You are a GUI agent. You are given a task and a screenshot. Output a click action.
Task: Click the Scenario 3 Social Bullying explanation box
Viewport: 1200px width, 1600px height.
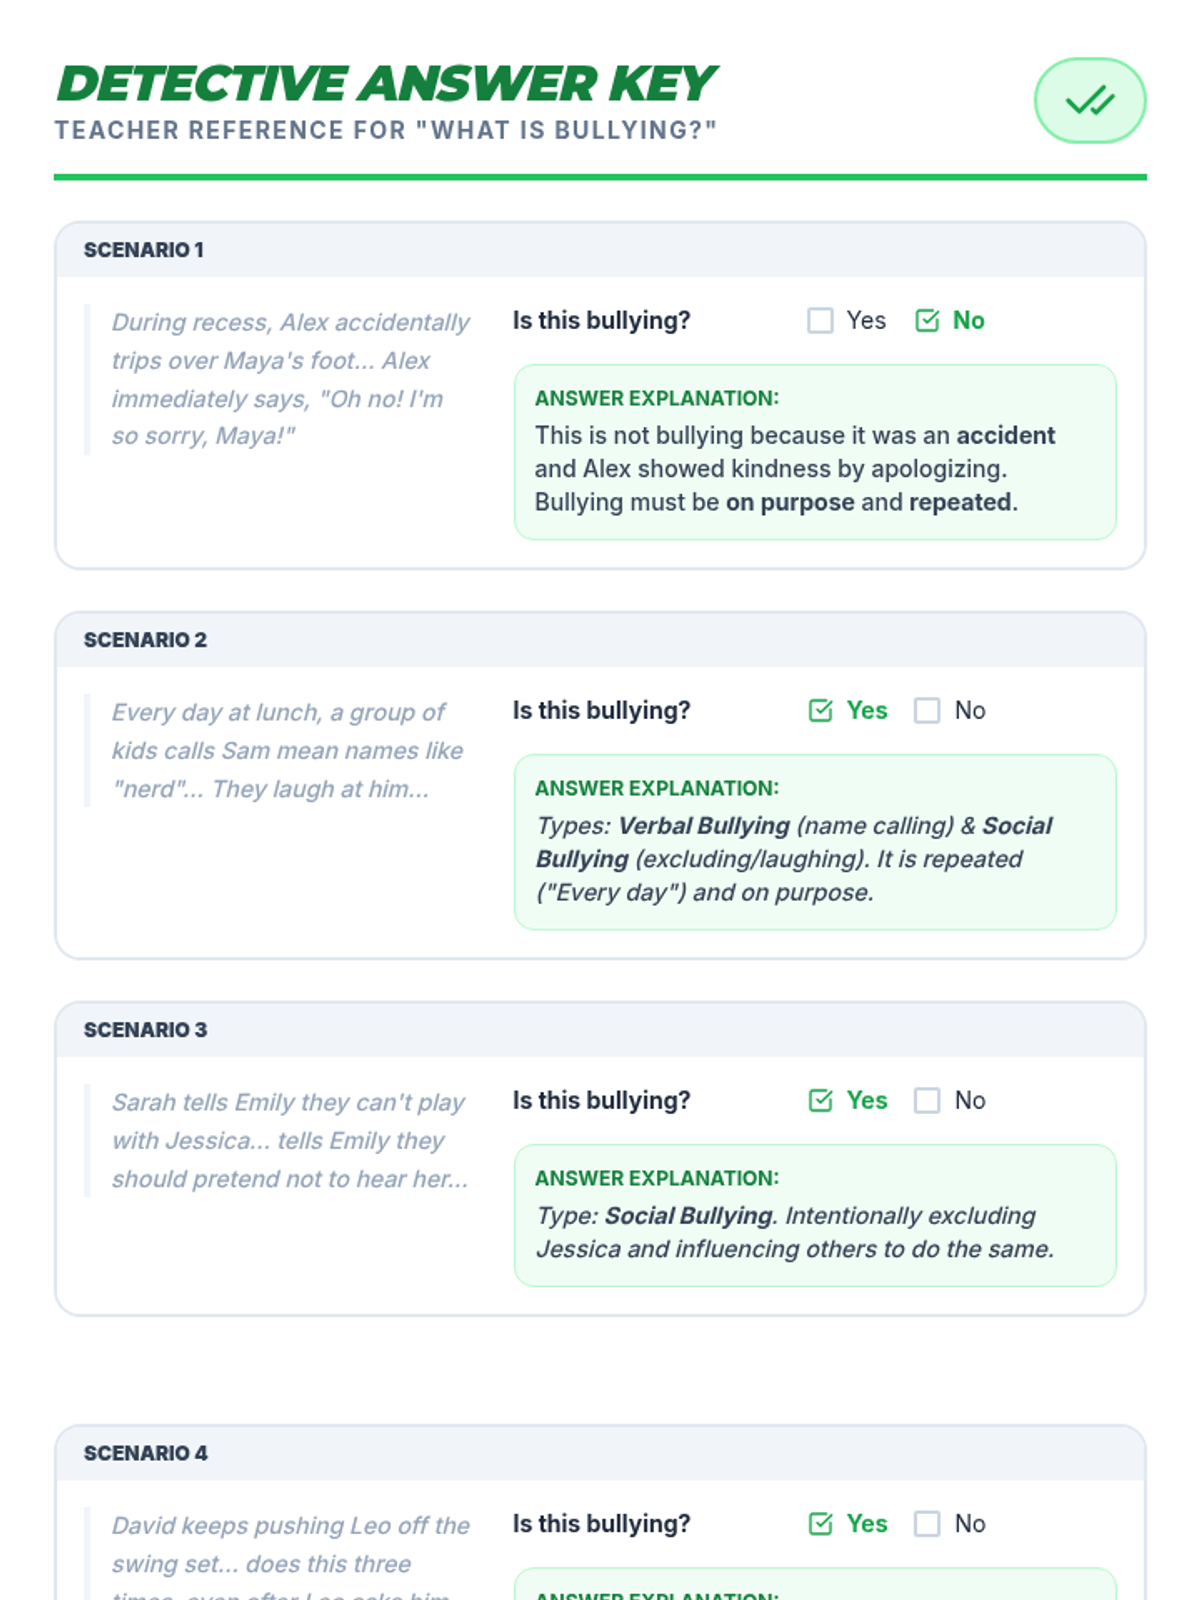815,1215
